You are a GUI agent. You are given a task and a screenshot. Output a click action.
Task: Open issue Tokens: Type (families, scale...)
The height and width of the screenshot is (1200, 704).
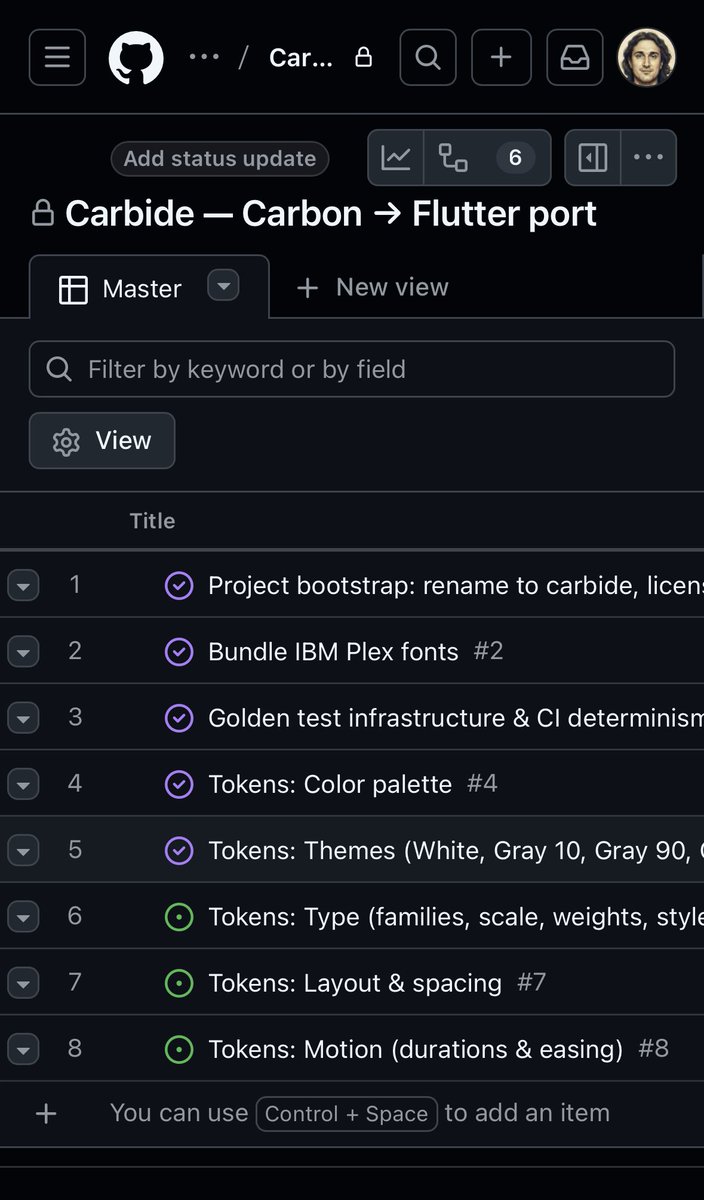455,917
